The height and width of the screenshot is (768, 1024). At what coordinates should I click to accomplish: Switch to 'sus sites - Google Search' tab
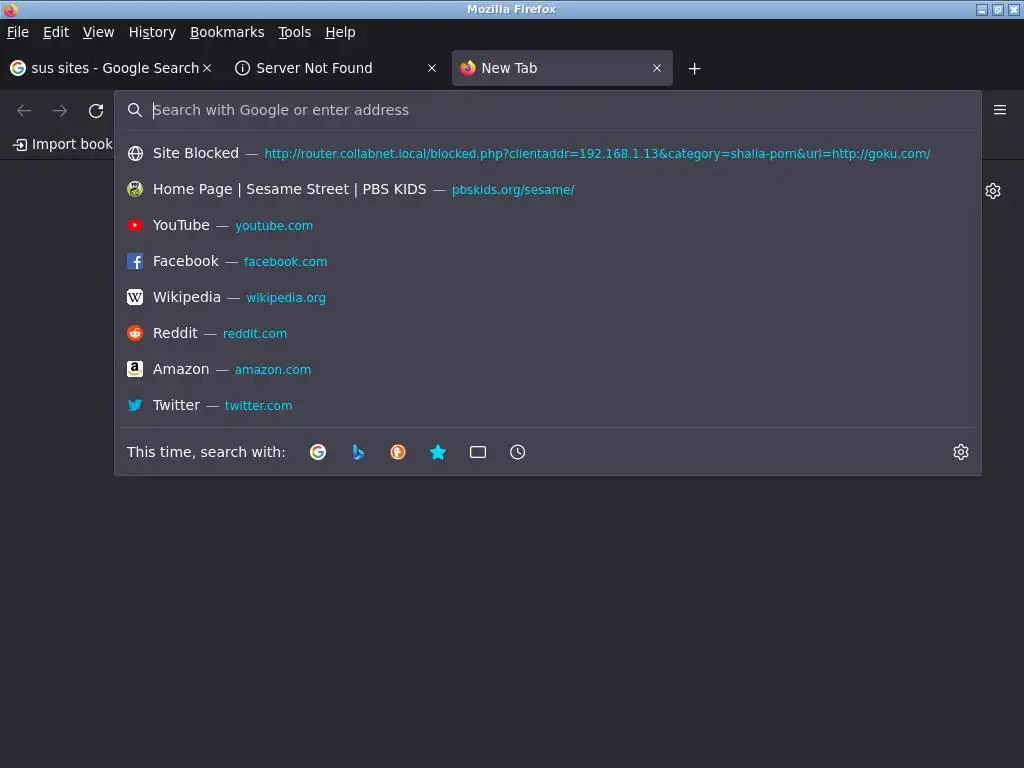pos(111,68)
